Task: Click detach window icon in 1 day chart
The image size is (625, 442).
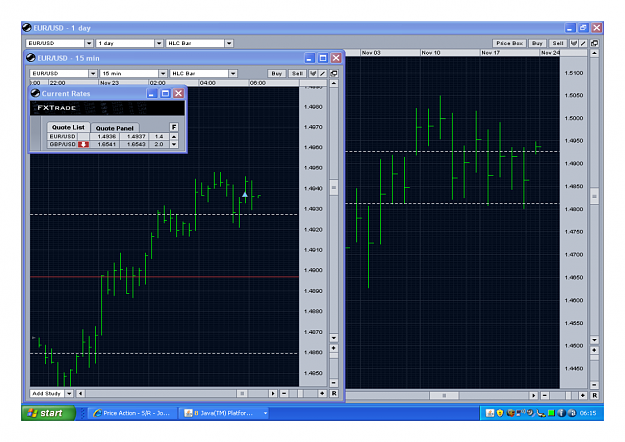Action: [594, 43]
